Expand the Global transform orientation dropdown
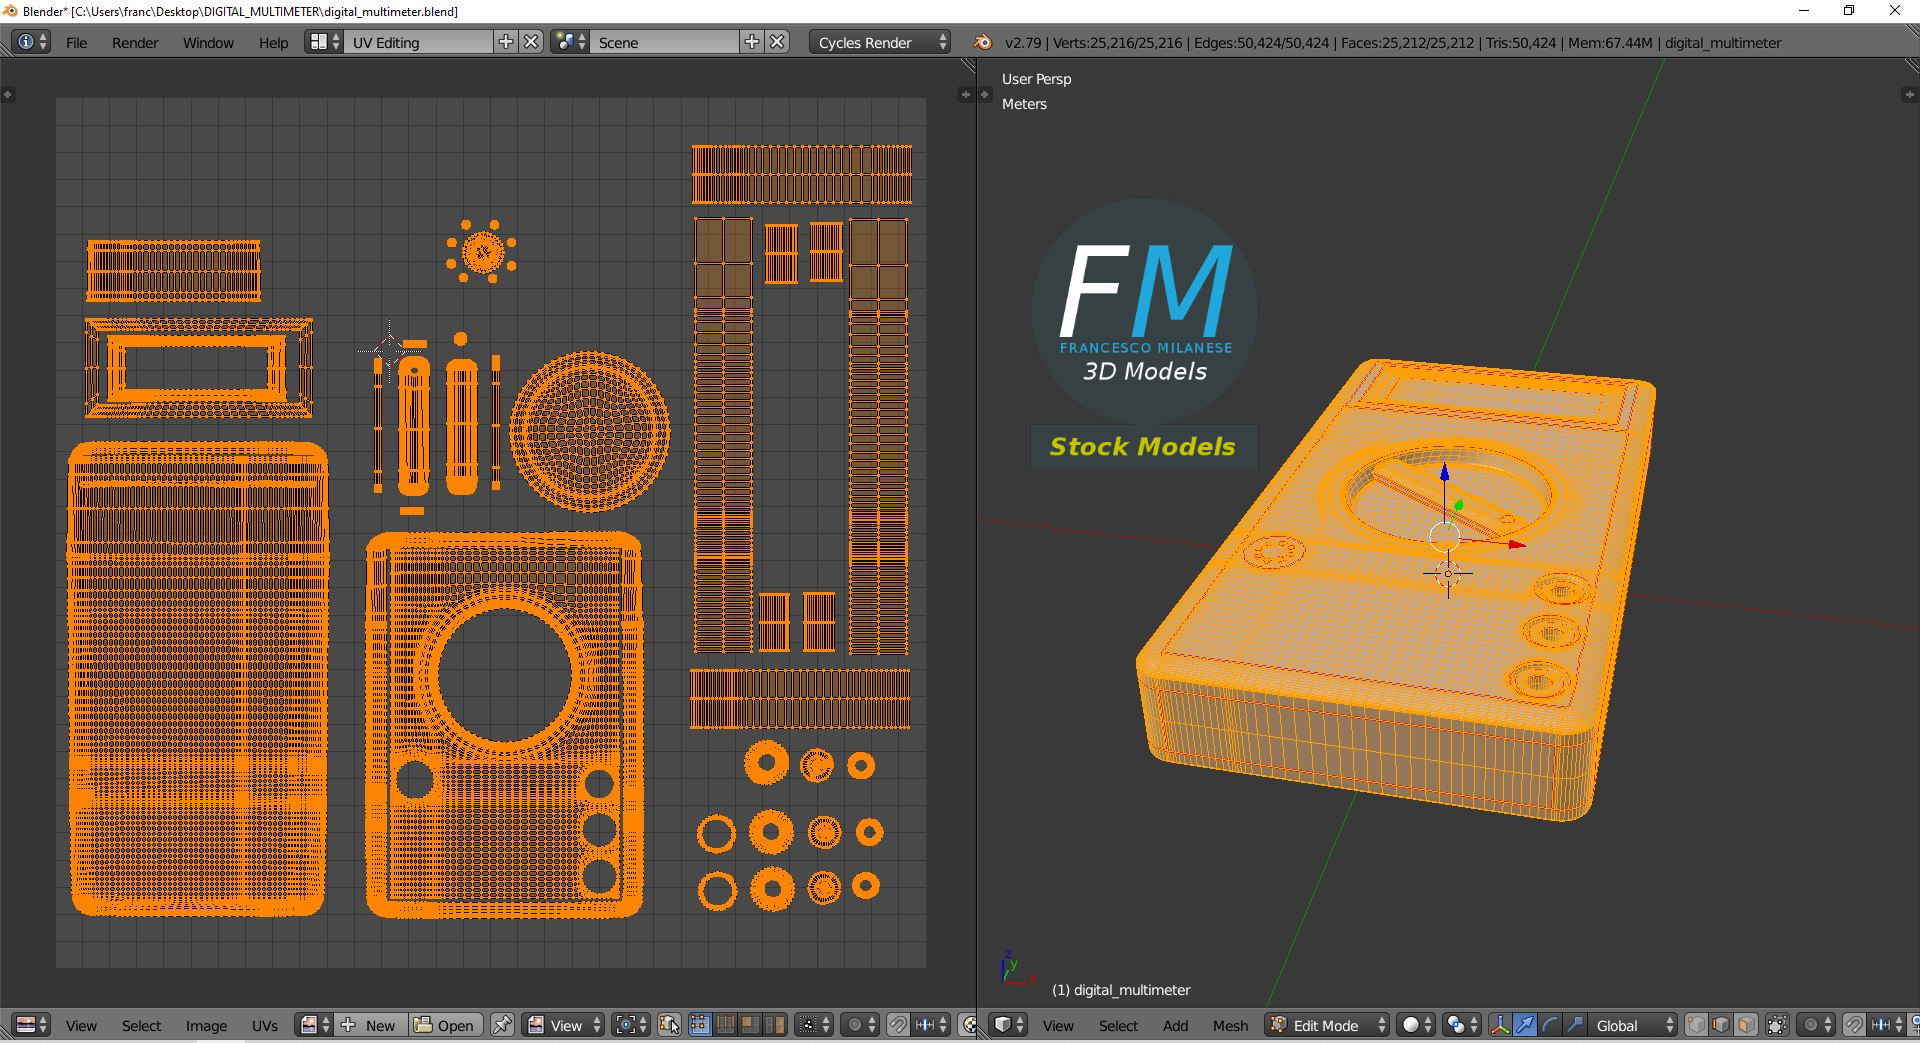1920x1043 pixels. (x=1633, y=1025)
